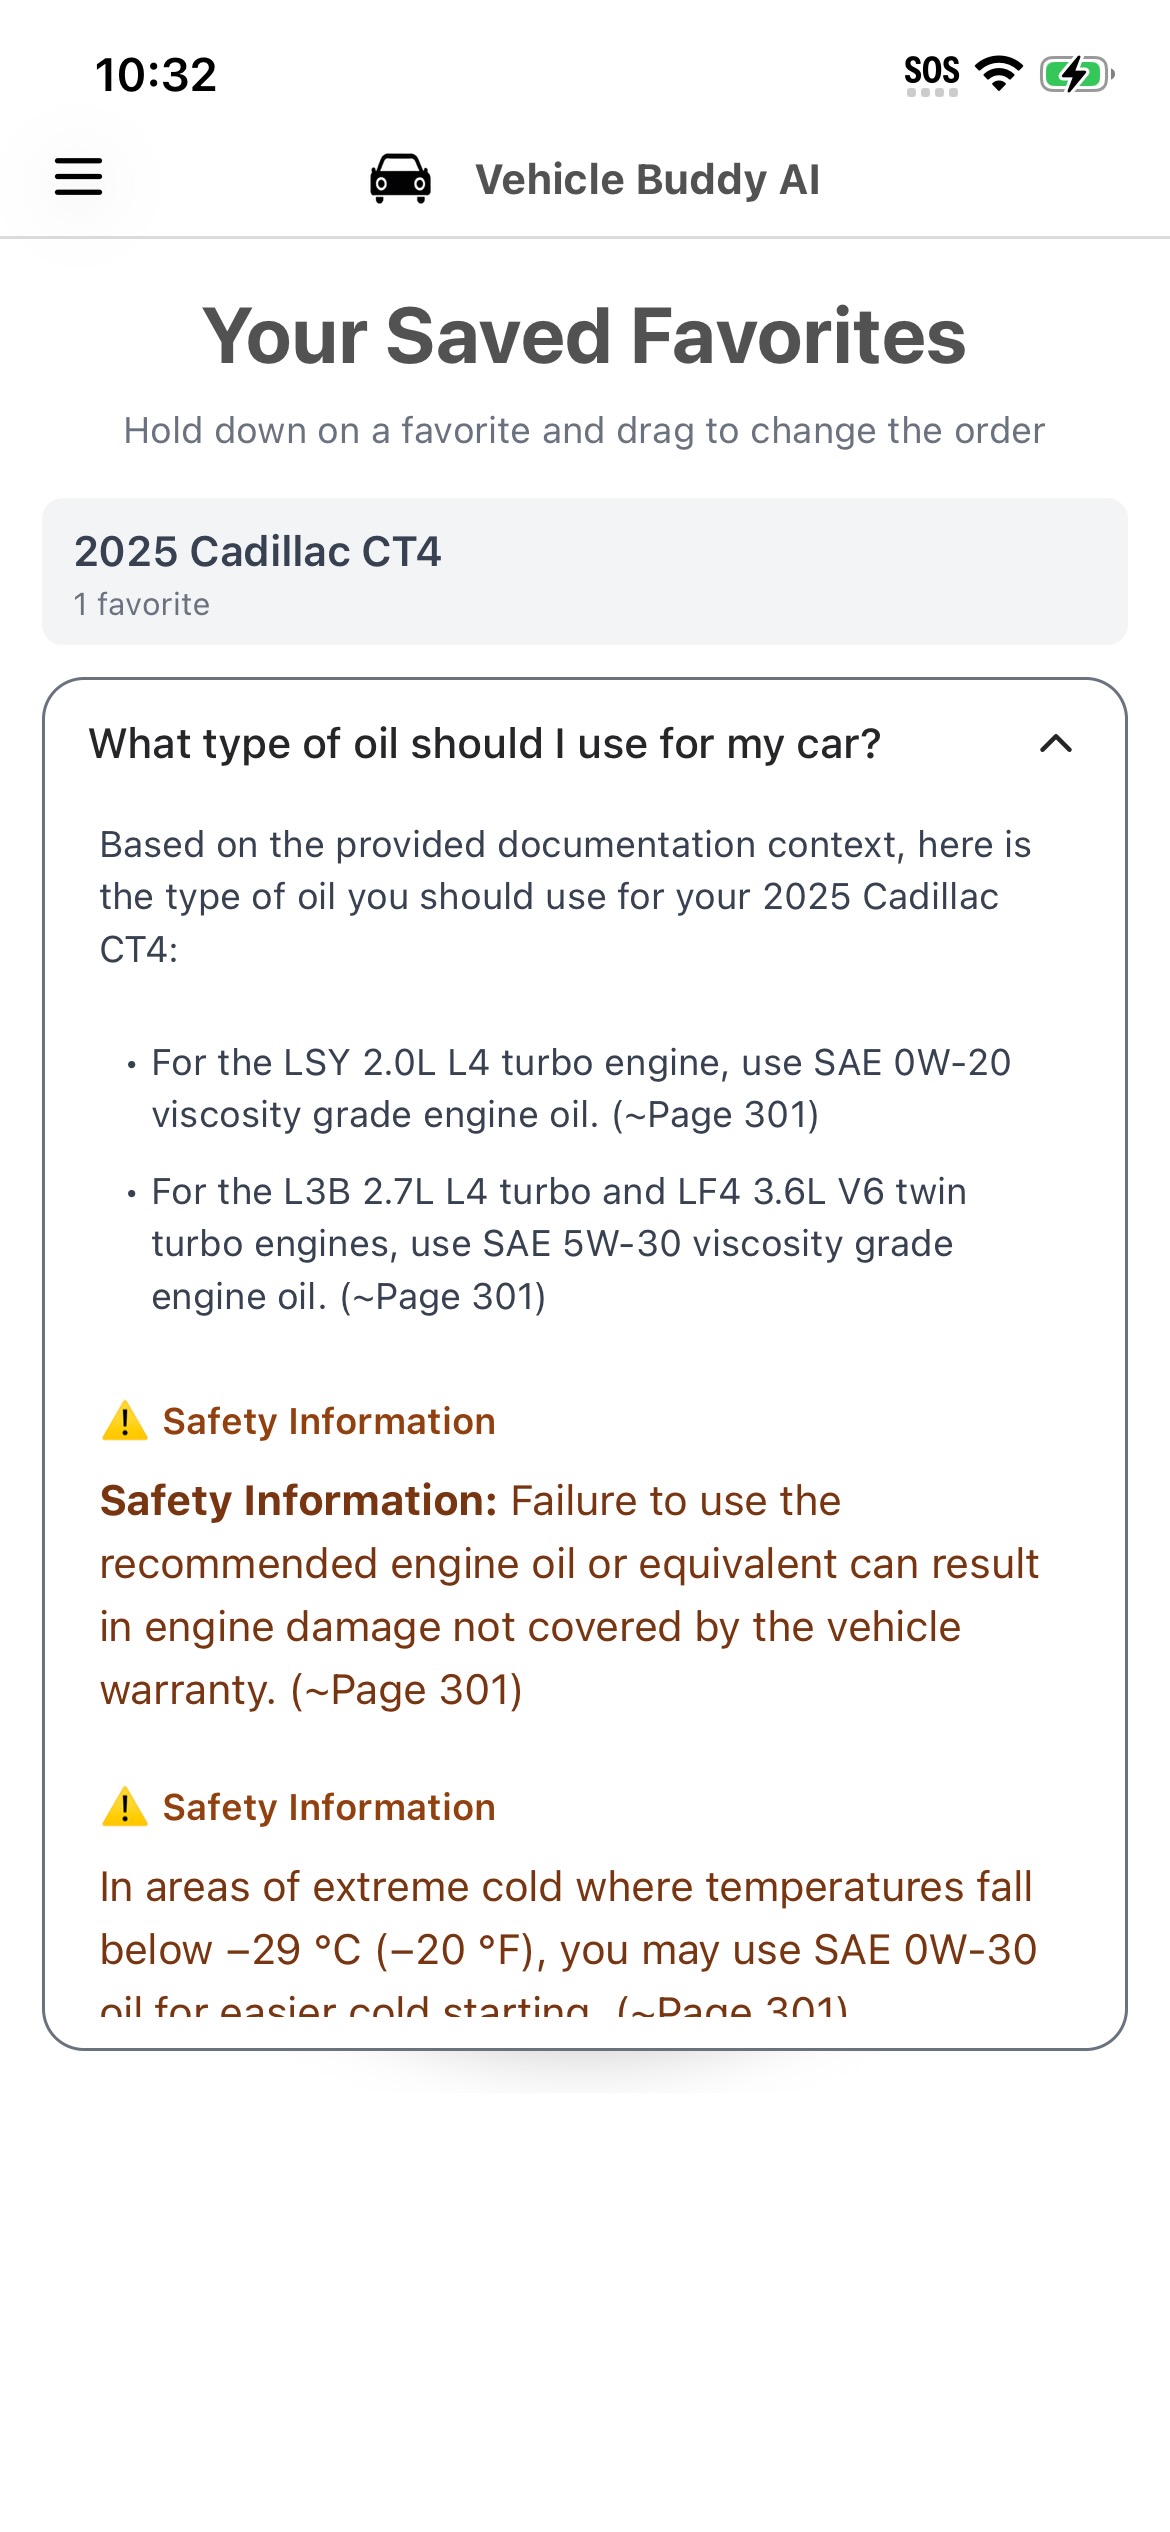Viewport: 1170px width, 2532px height.
Task: Tap the battery charging indicator
Action: tap(1076, 74)
